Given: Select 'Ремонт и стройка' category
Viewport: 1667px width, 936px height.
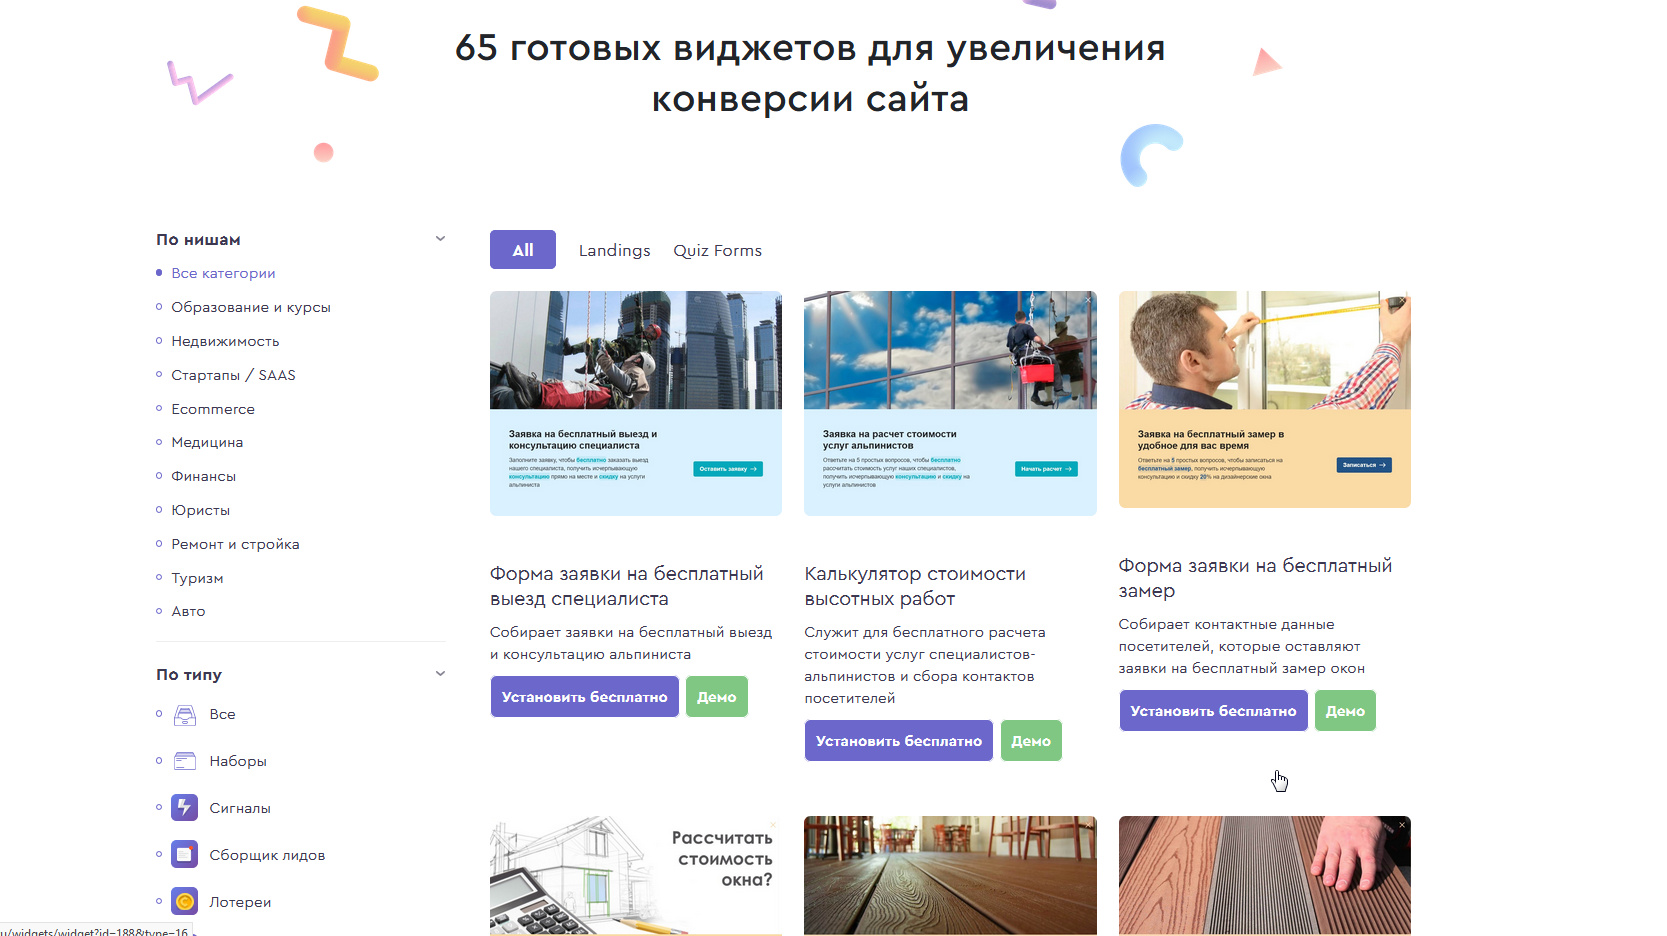Looking at the screenshot, I should coord(235,544).
